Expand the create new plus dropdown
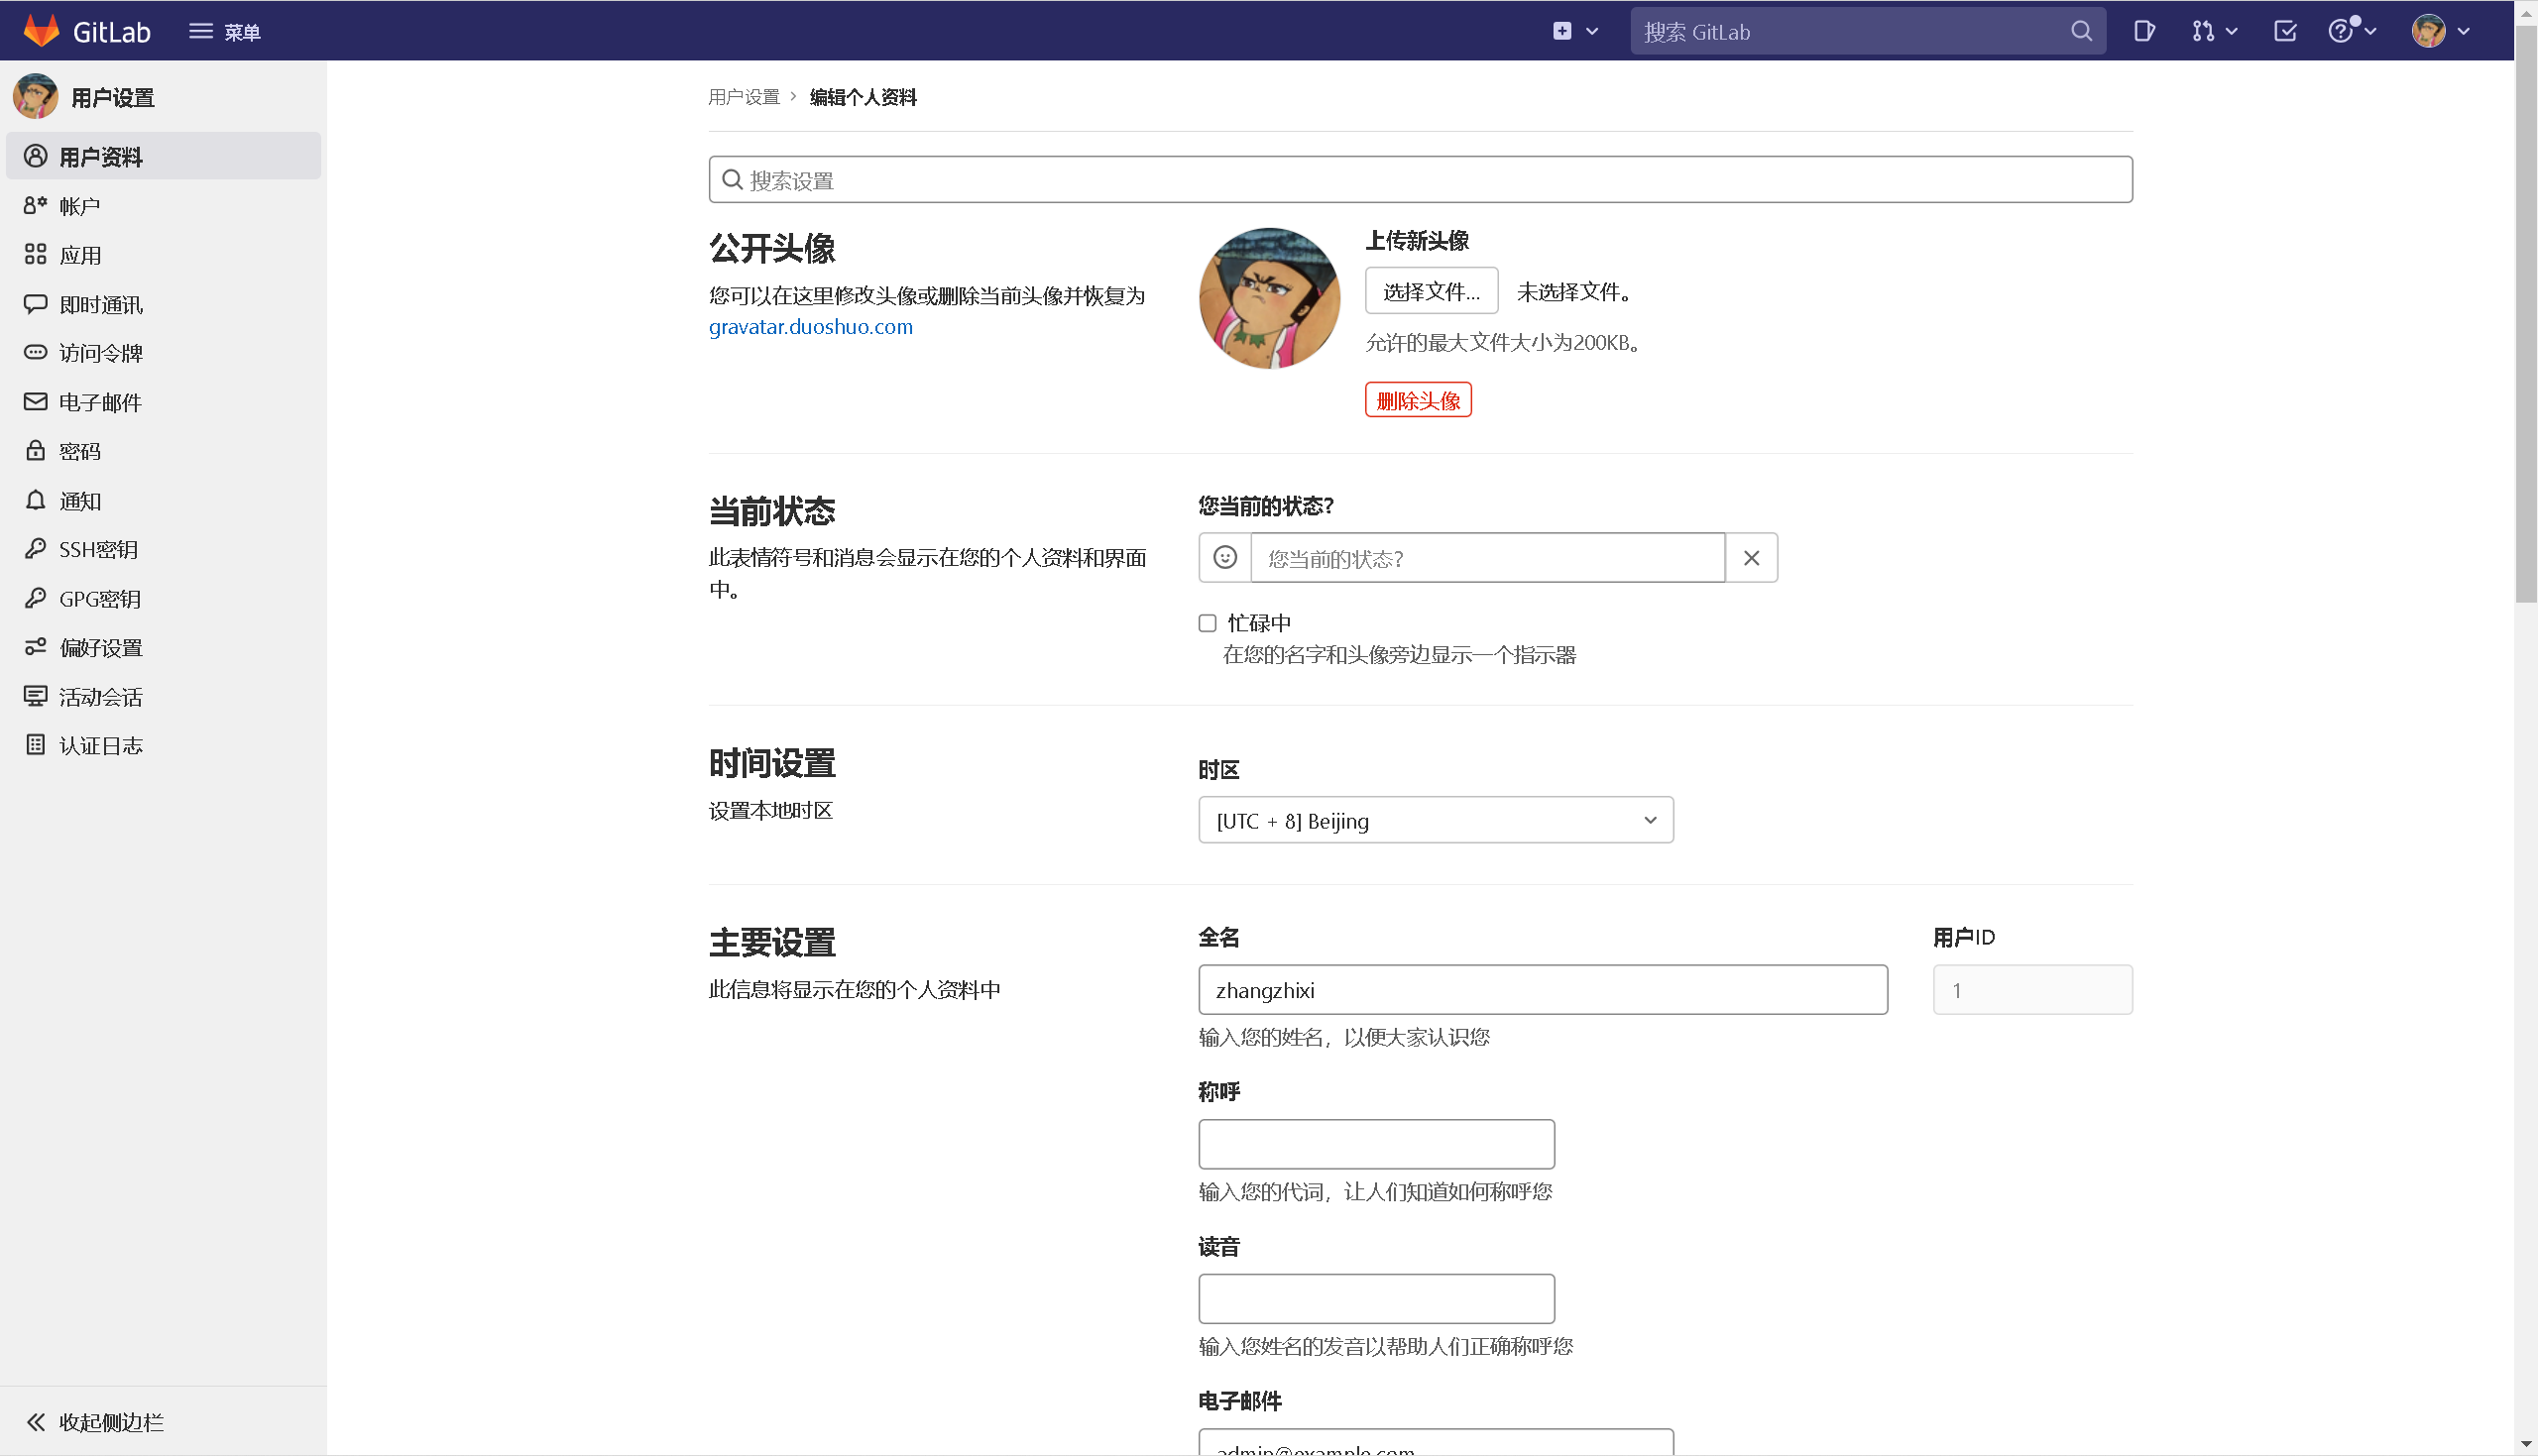Viewport: 2538px width, 1456px height. click(1575, 31)
